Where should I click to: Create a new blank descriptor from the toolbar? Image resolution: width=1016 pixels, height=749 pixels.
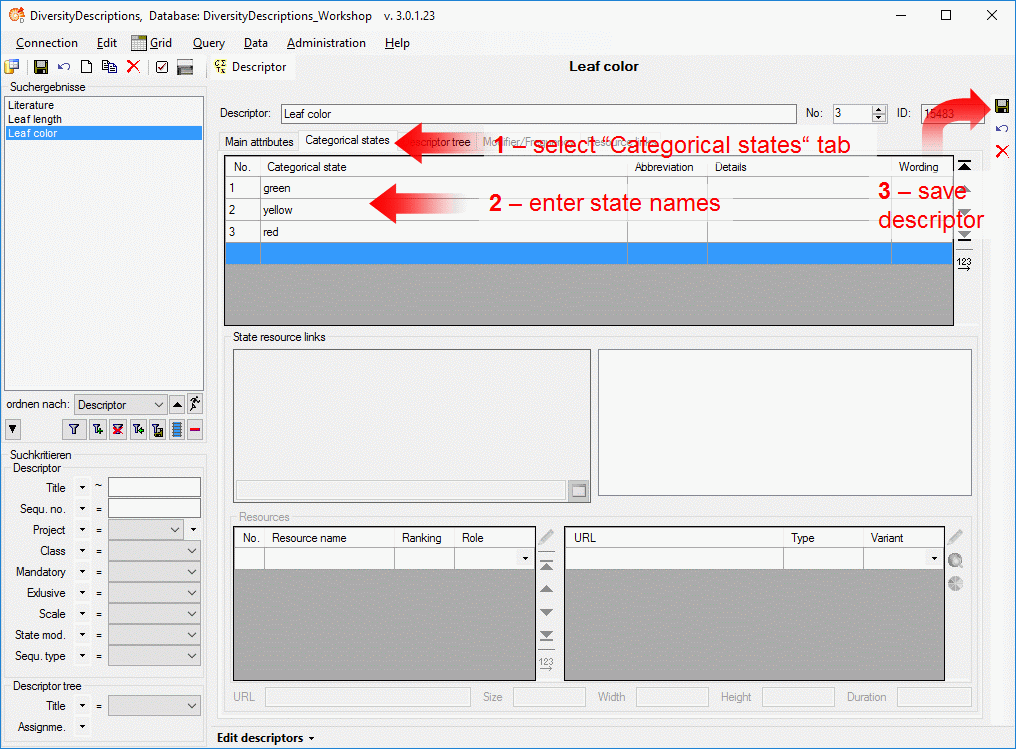click(86, 67)
